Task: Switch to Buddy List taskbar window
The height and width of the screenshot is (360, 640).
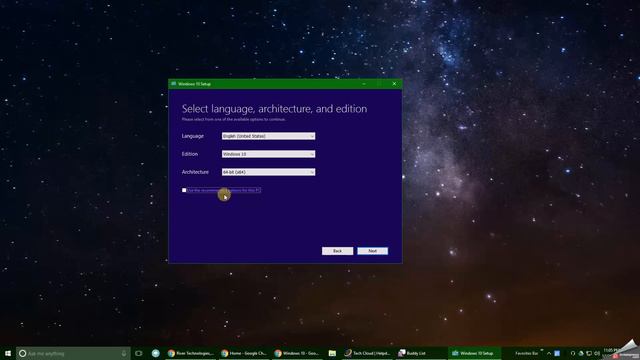Action: tap(420, 353)
